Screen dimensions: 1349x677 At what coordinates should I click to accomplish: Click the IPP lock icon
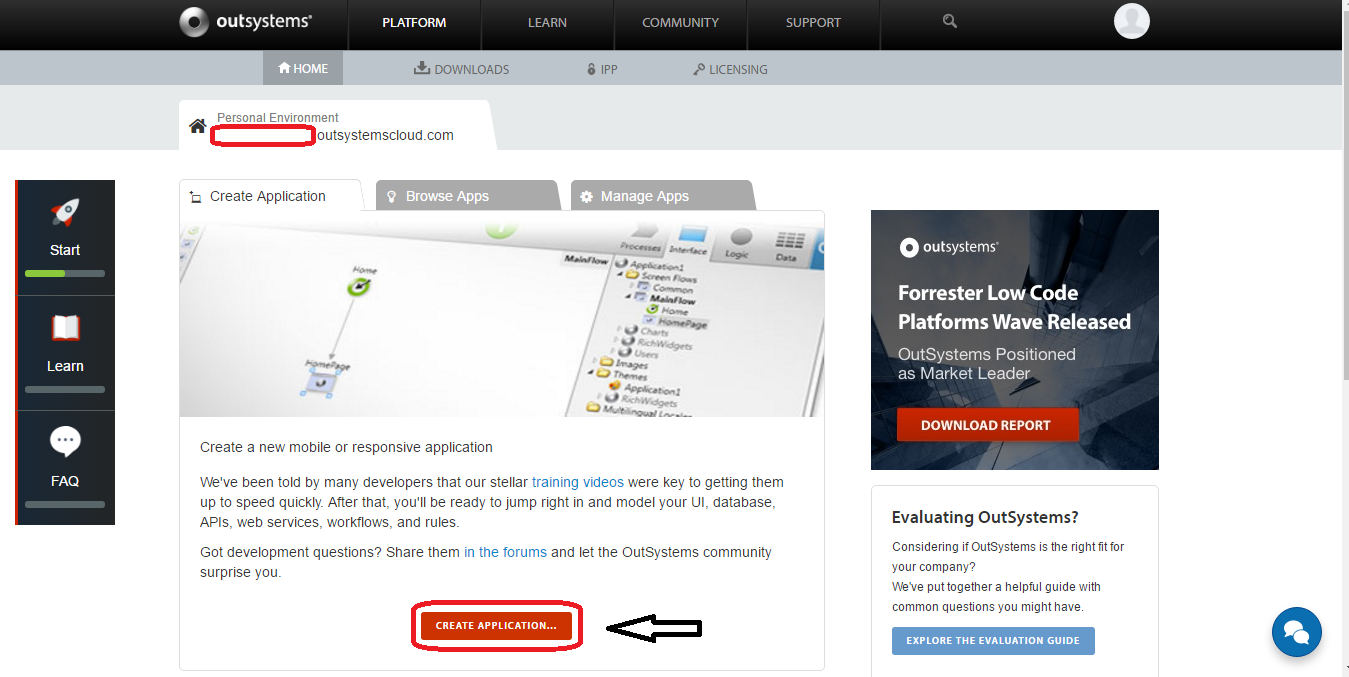(x=592, y=69)
